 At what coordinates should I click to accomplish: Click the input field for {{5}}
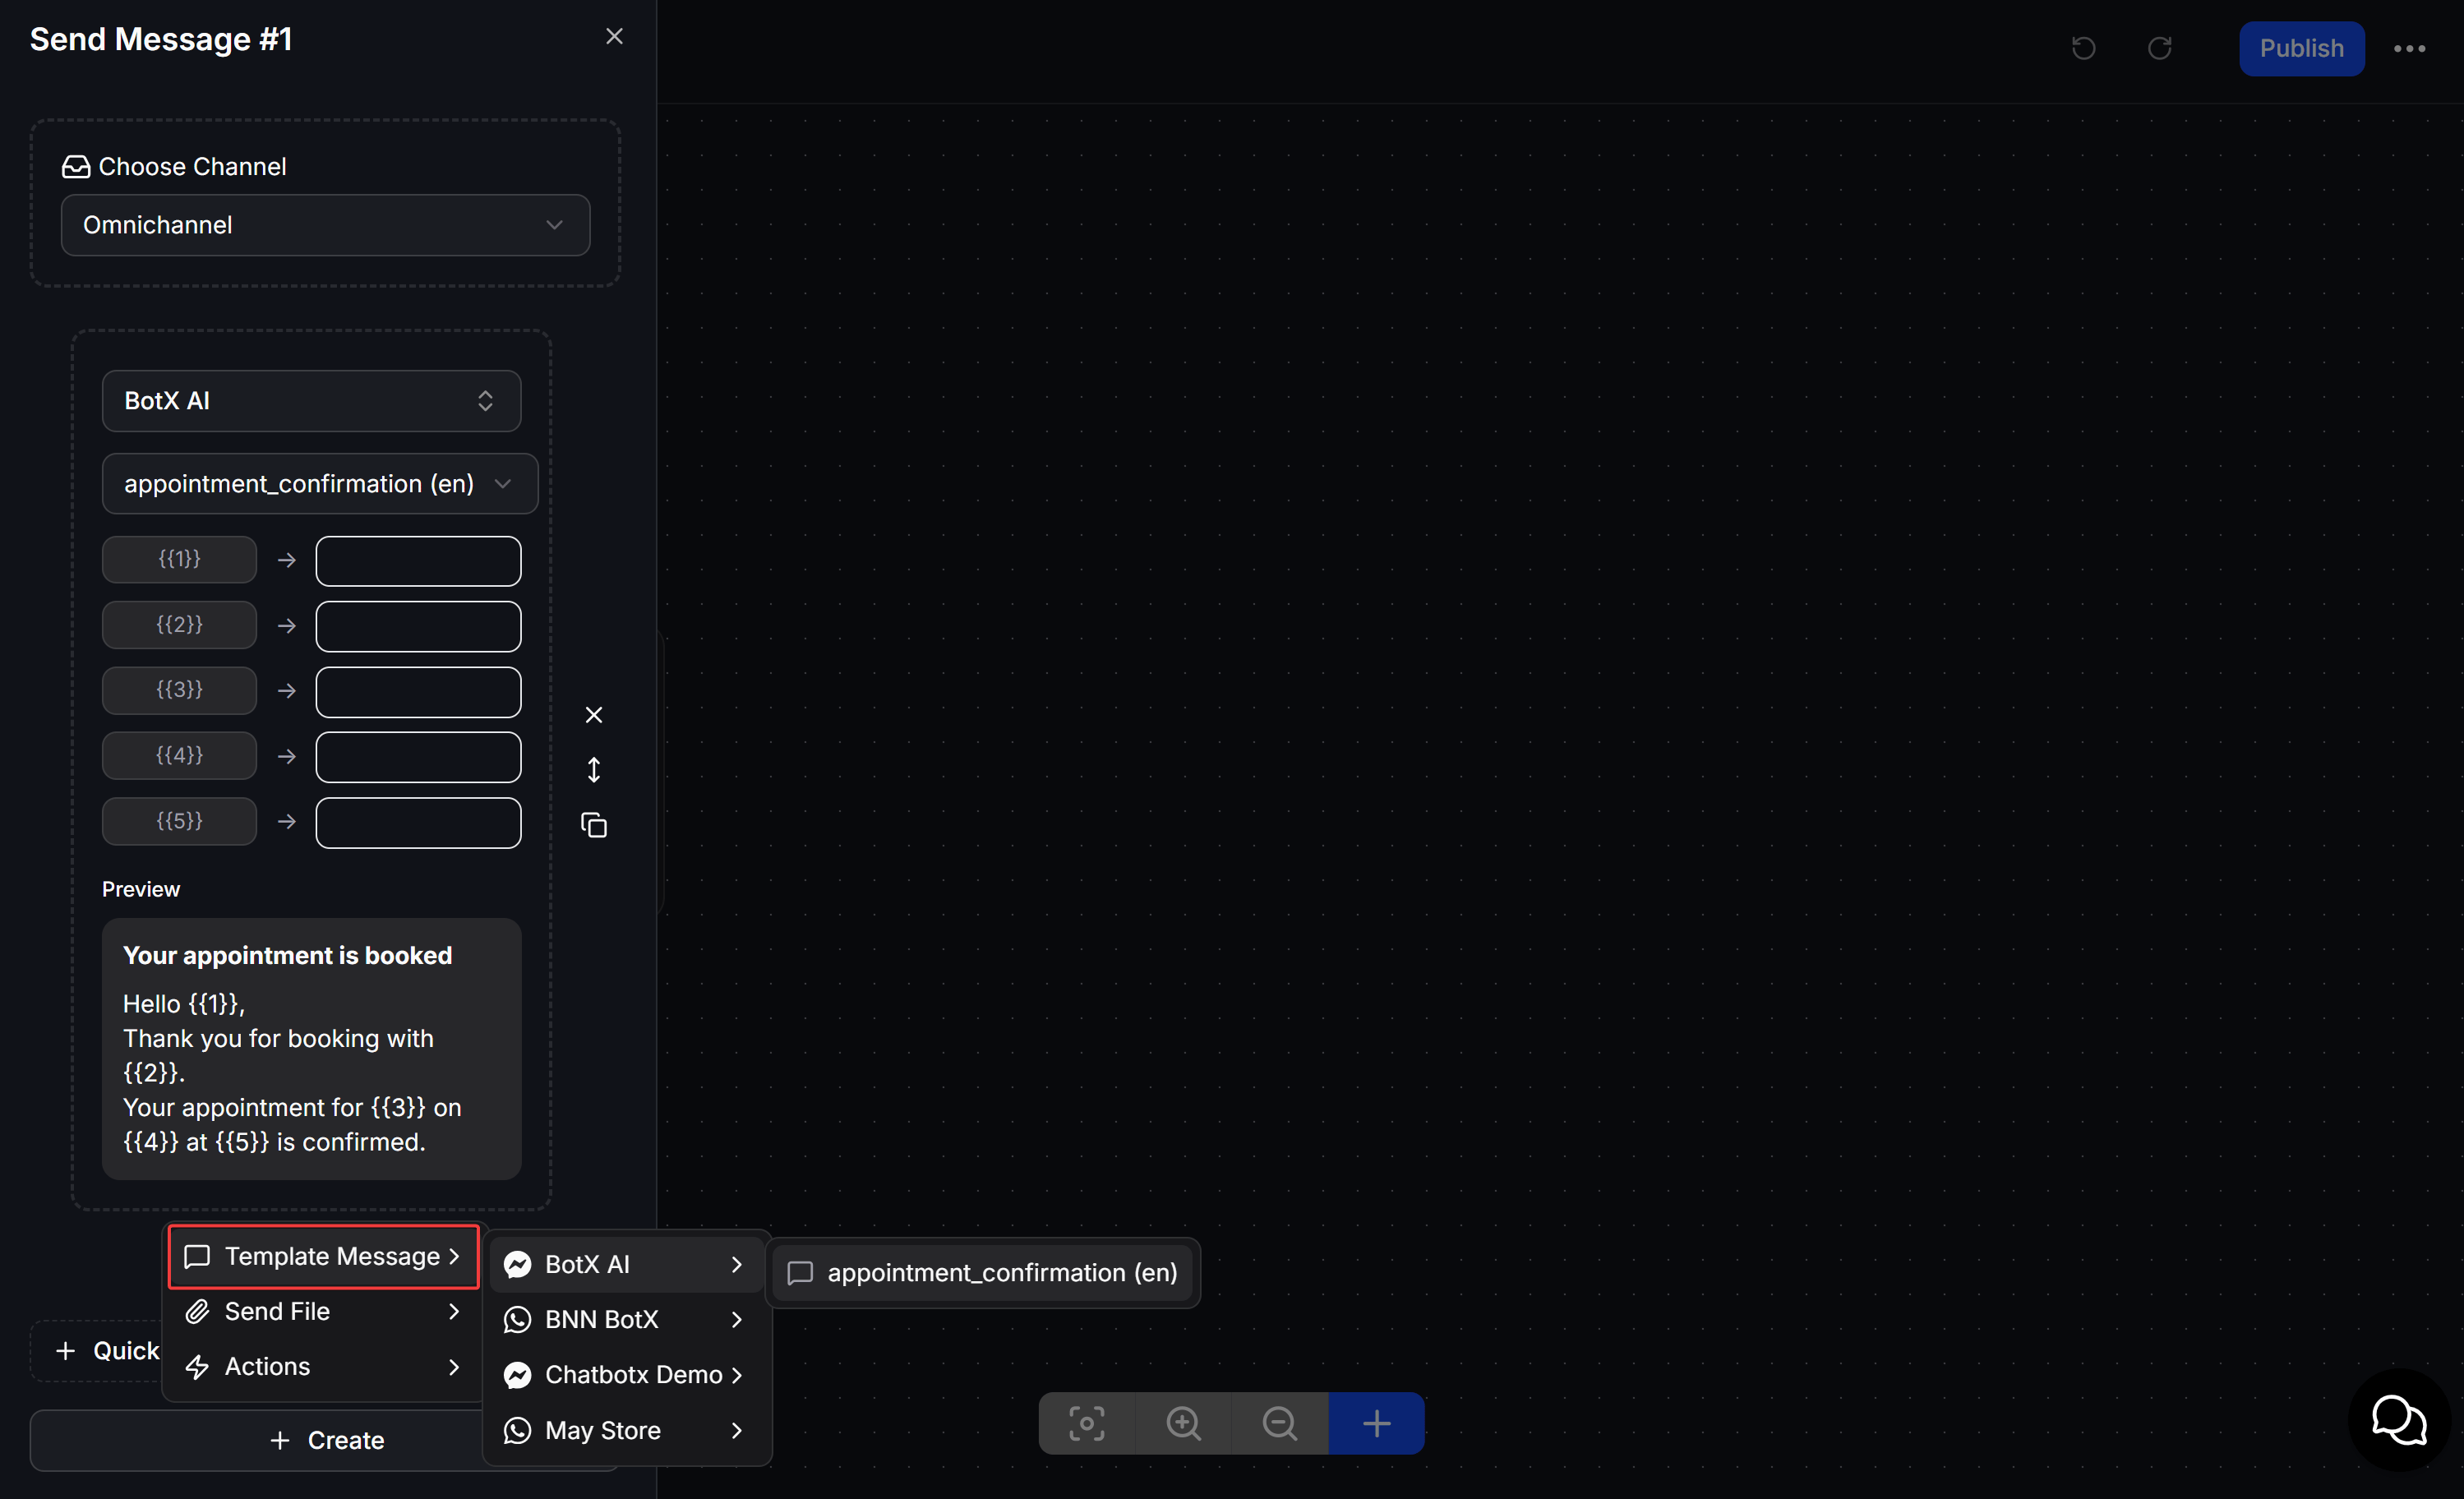click(418, 822)
